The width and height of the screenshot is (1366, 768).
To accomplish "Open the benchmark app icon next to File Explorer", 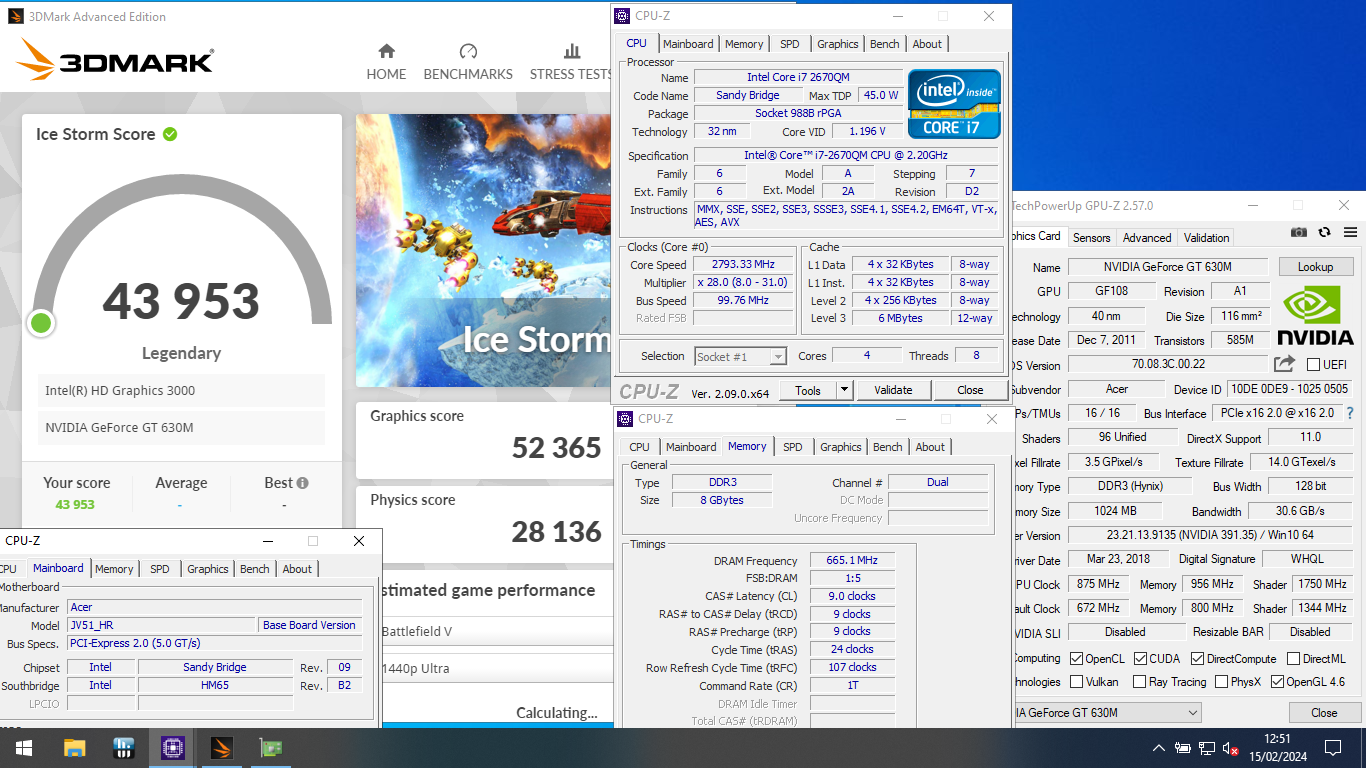I will [x=124, y=748].
